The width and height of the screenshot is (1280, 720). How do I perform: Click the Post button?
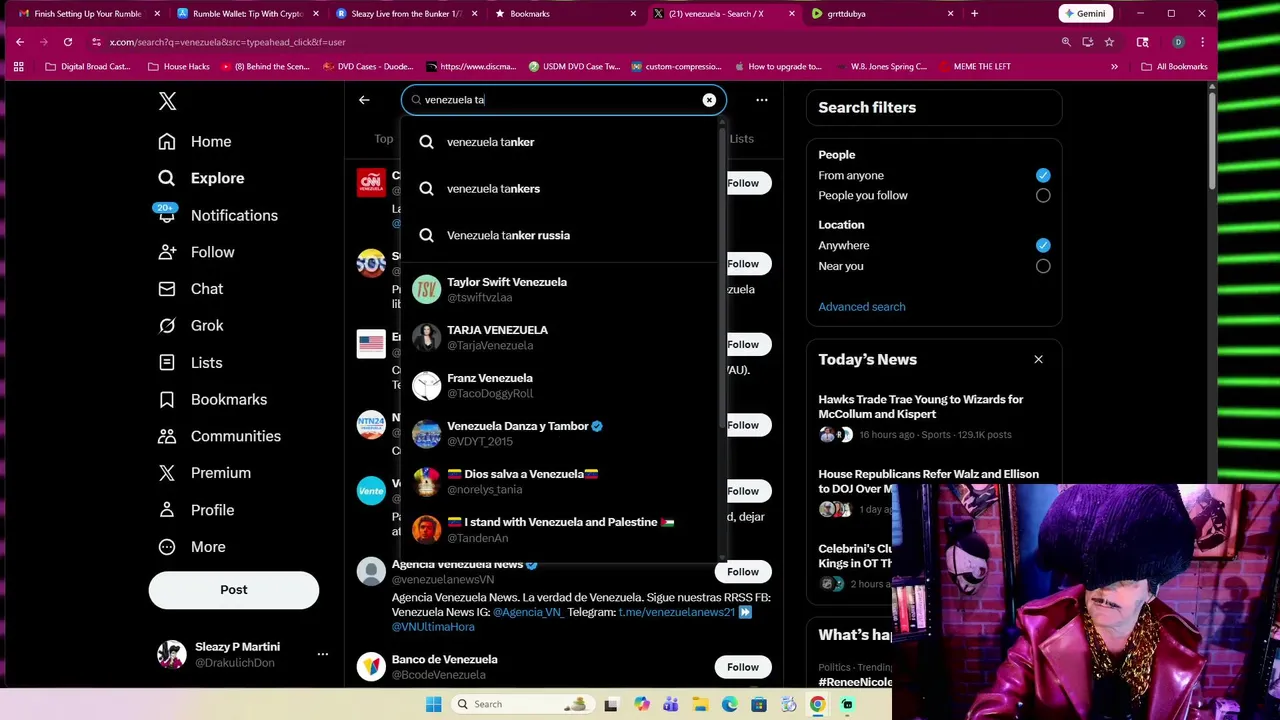[234, 590]
